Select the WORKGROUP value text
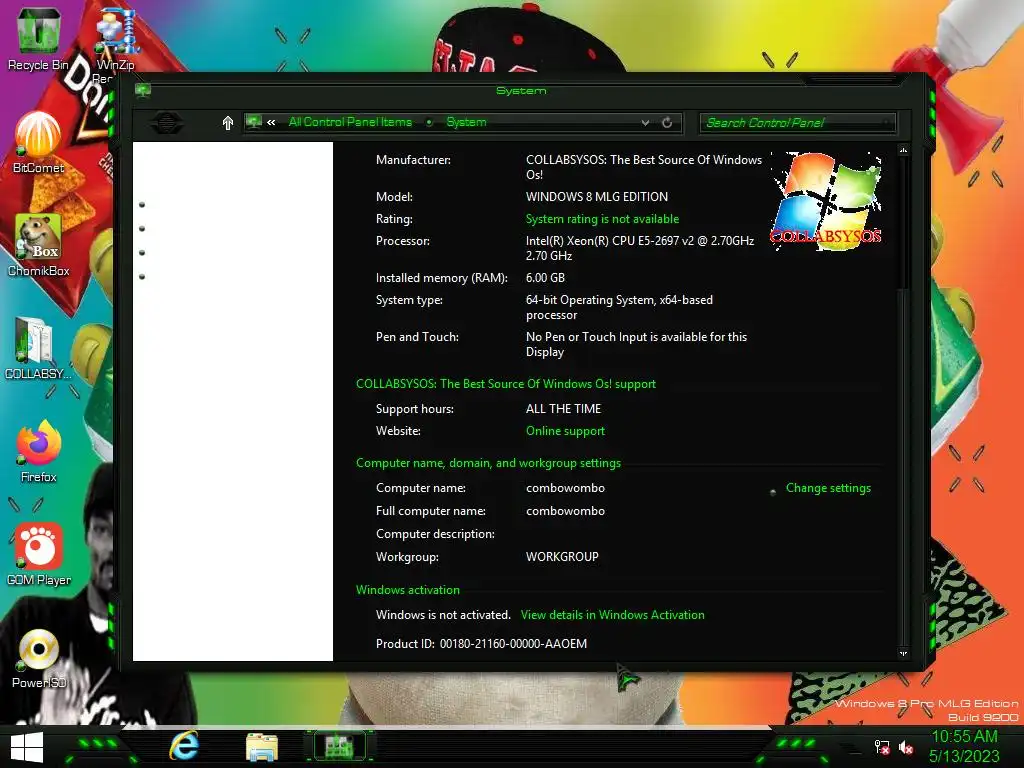This screenshot has width=1024, height=768. [x=562, y=556]
